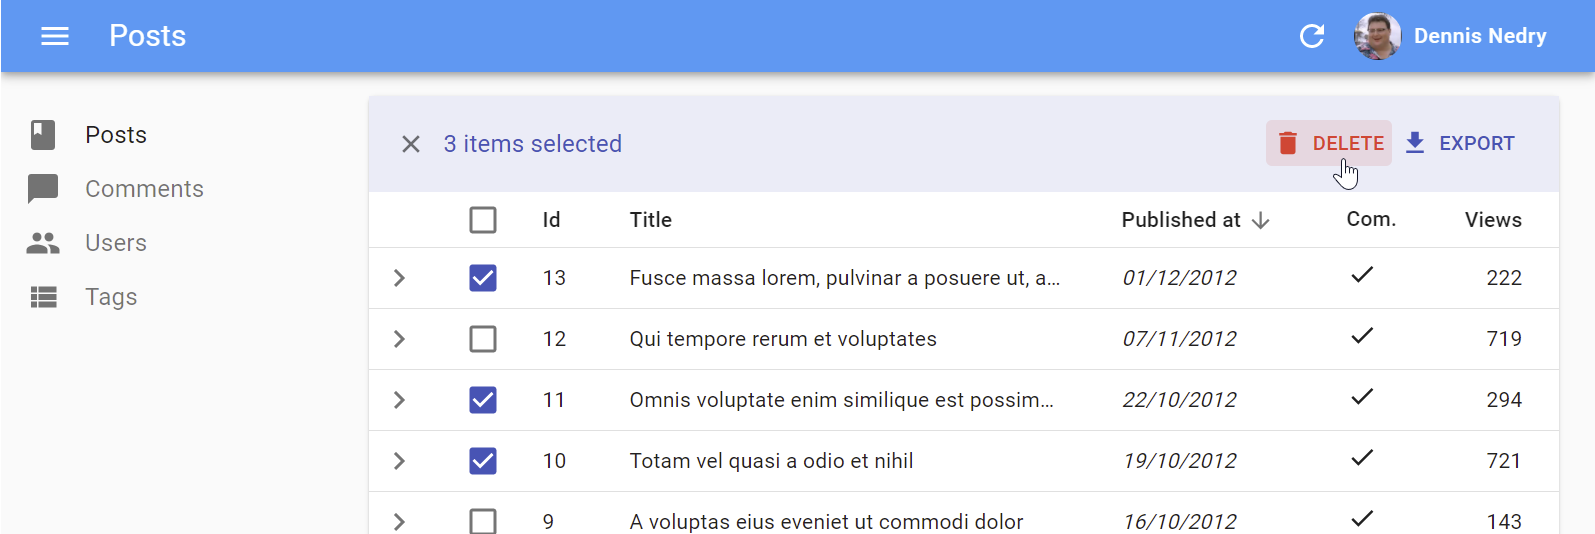Toggle the select-all checkbox in header row

(x=483, y=220)
